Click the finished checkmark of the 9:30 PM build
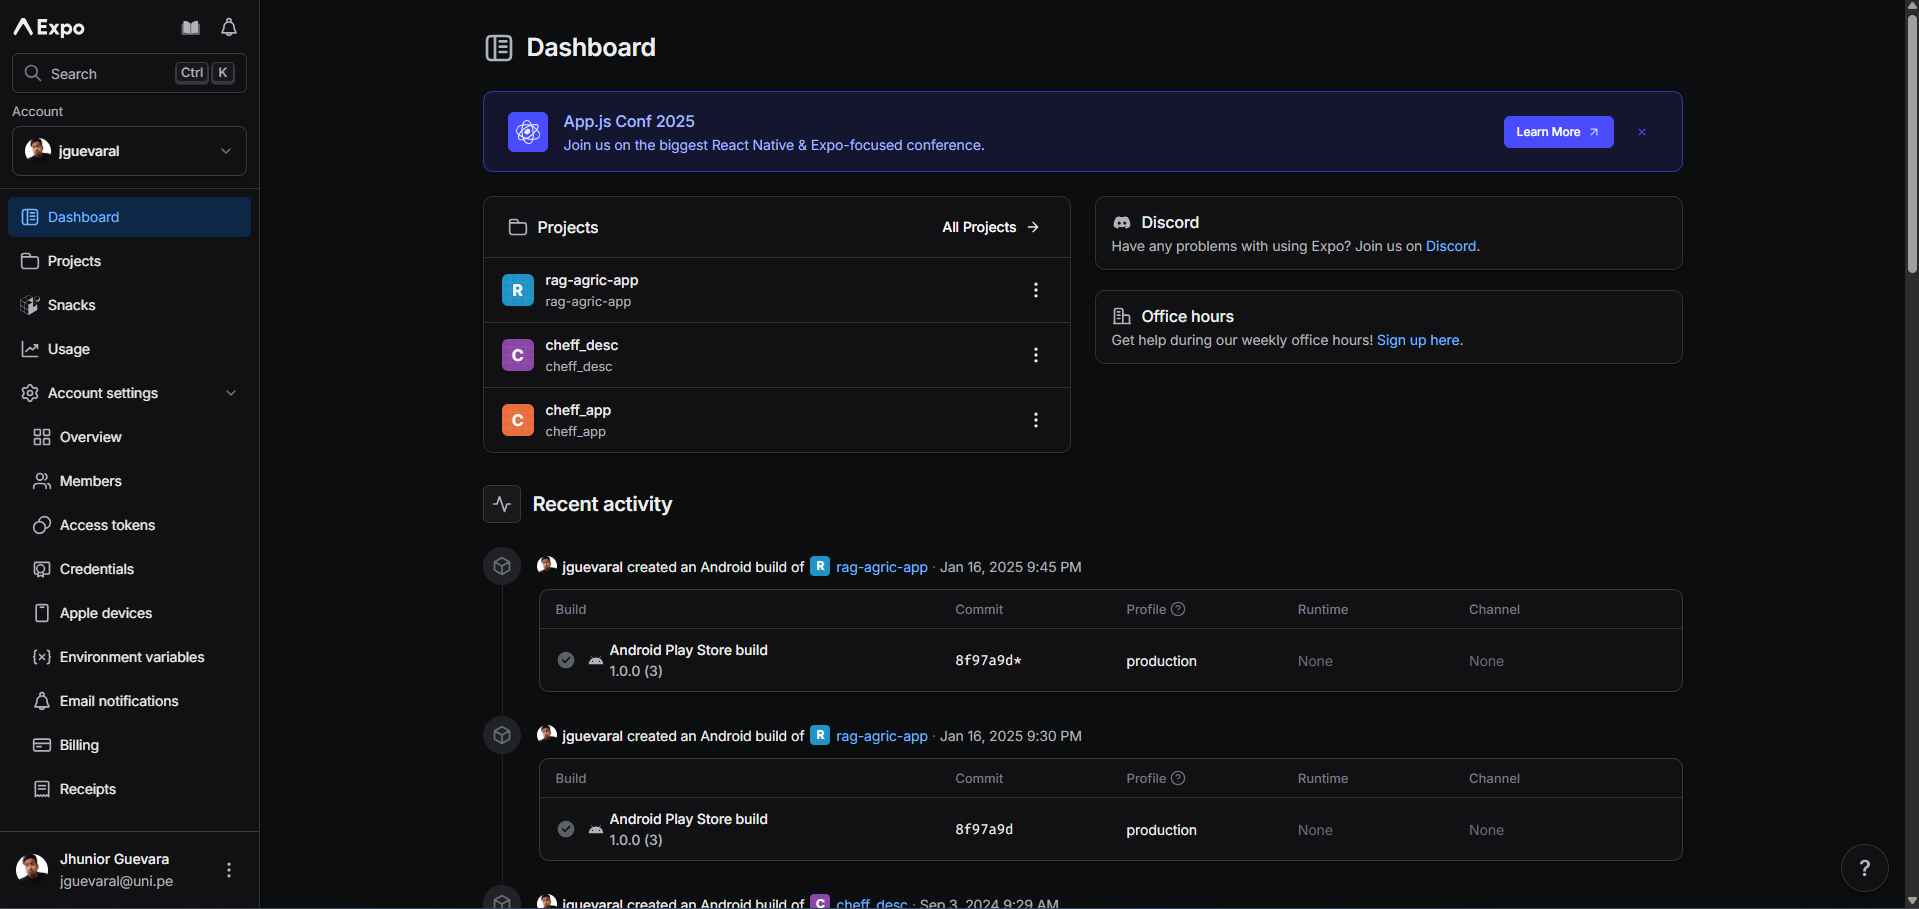1919x909 pixels. coord(566,829)
